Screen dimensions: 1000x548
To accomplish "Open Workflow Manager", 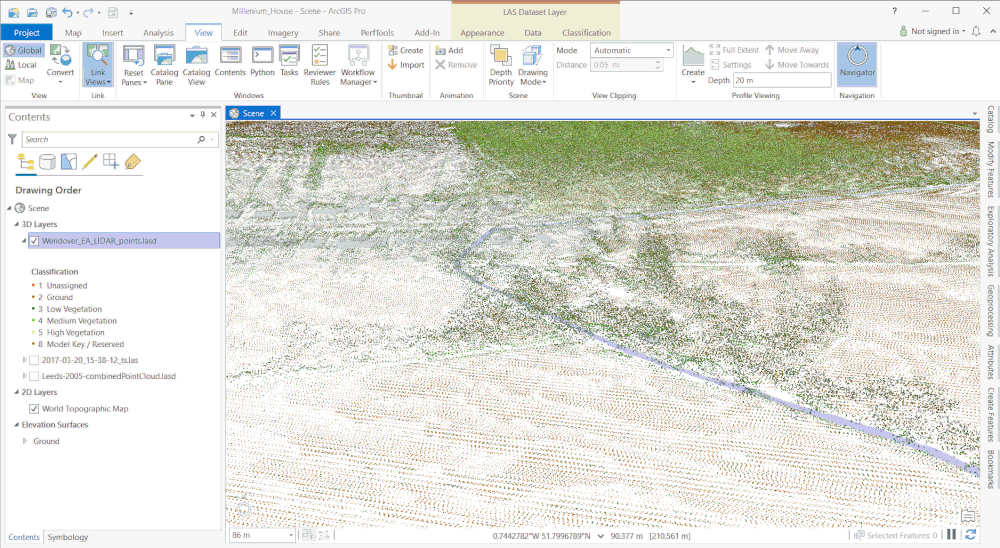I will (358, 65).
